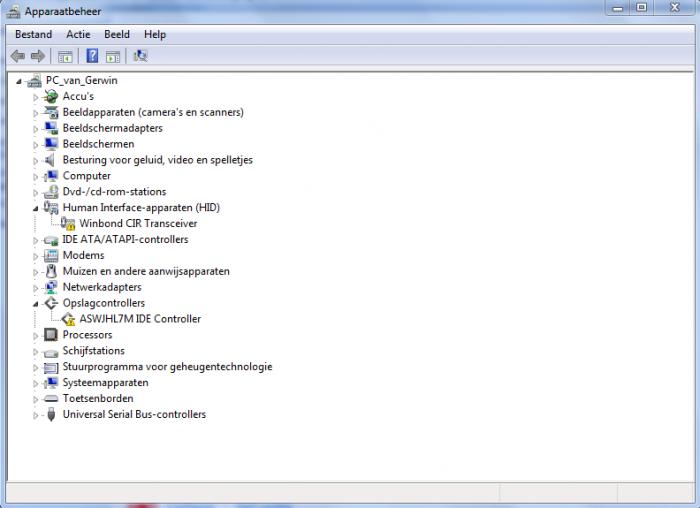Viewport: 700px width, 508px height.
Task: Select Dvd-/cd-rom-stations label
Action: pyautogui.click(x=114, y=192)
